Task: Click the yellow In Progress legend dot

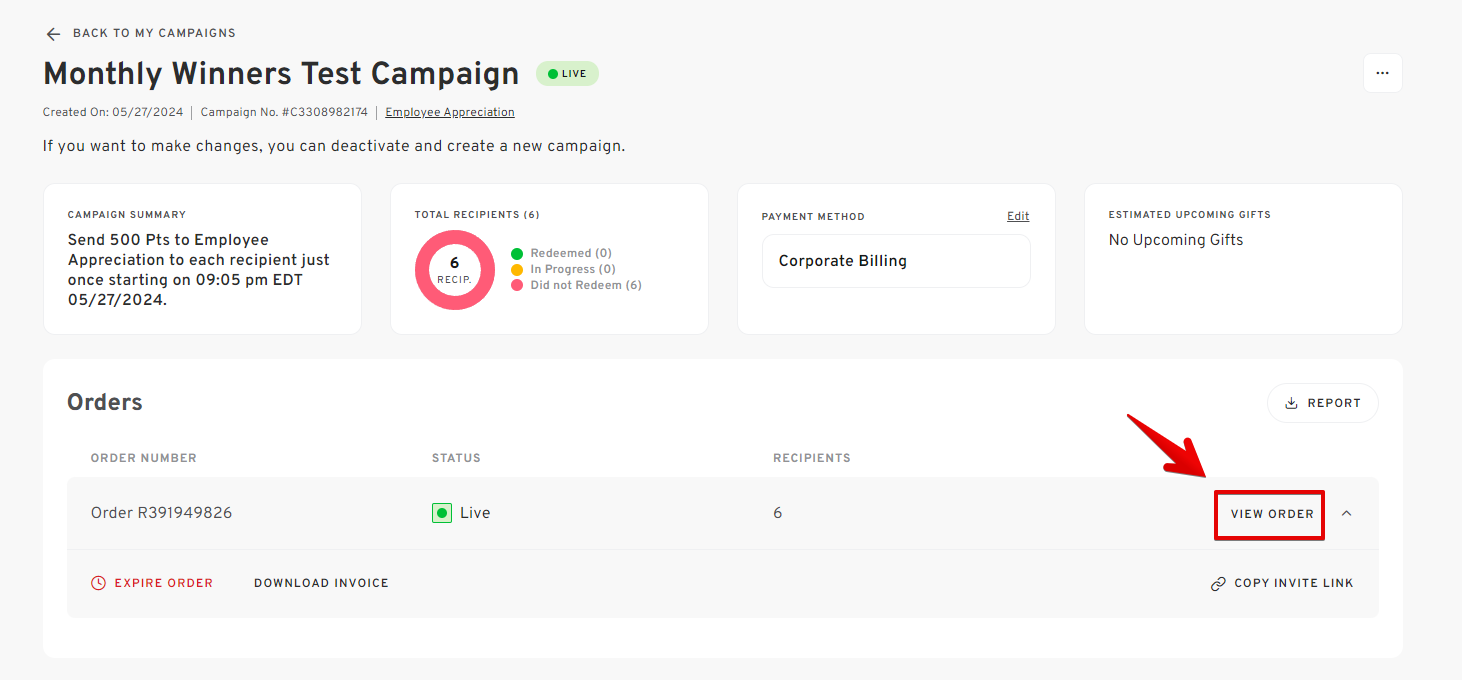Action: click(517, 270)
